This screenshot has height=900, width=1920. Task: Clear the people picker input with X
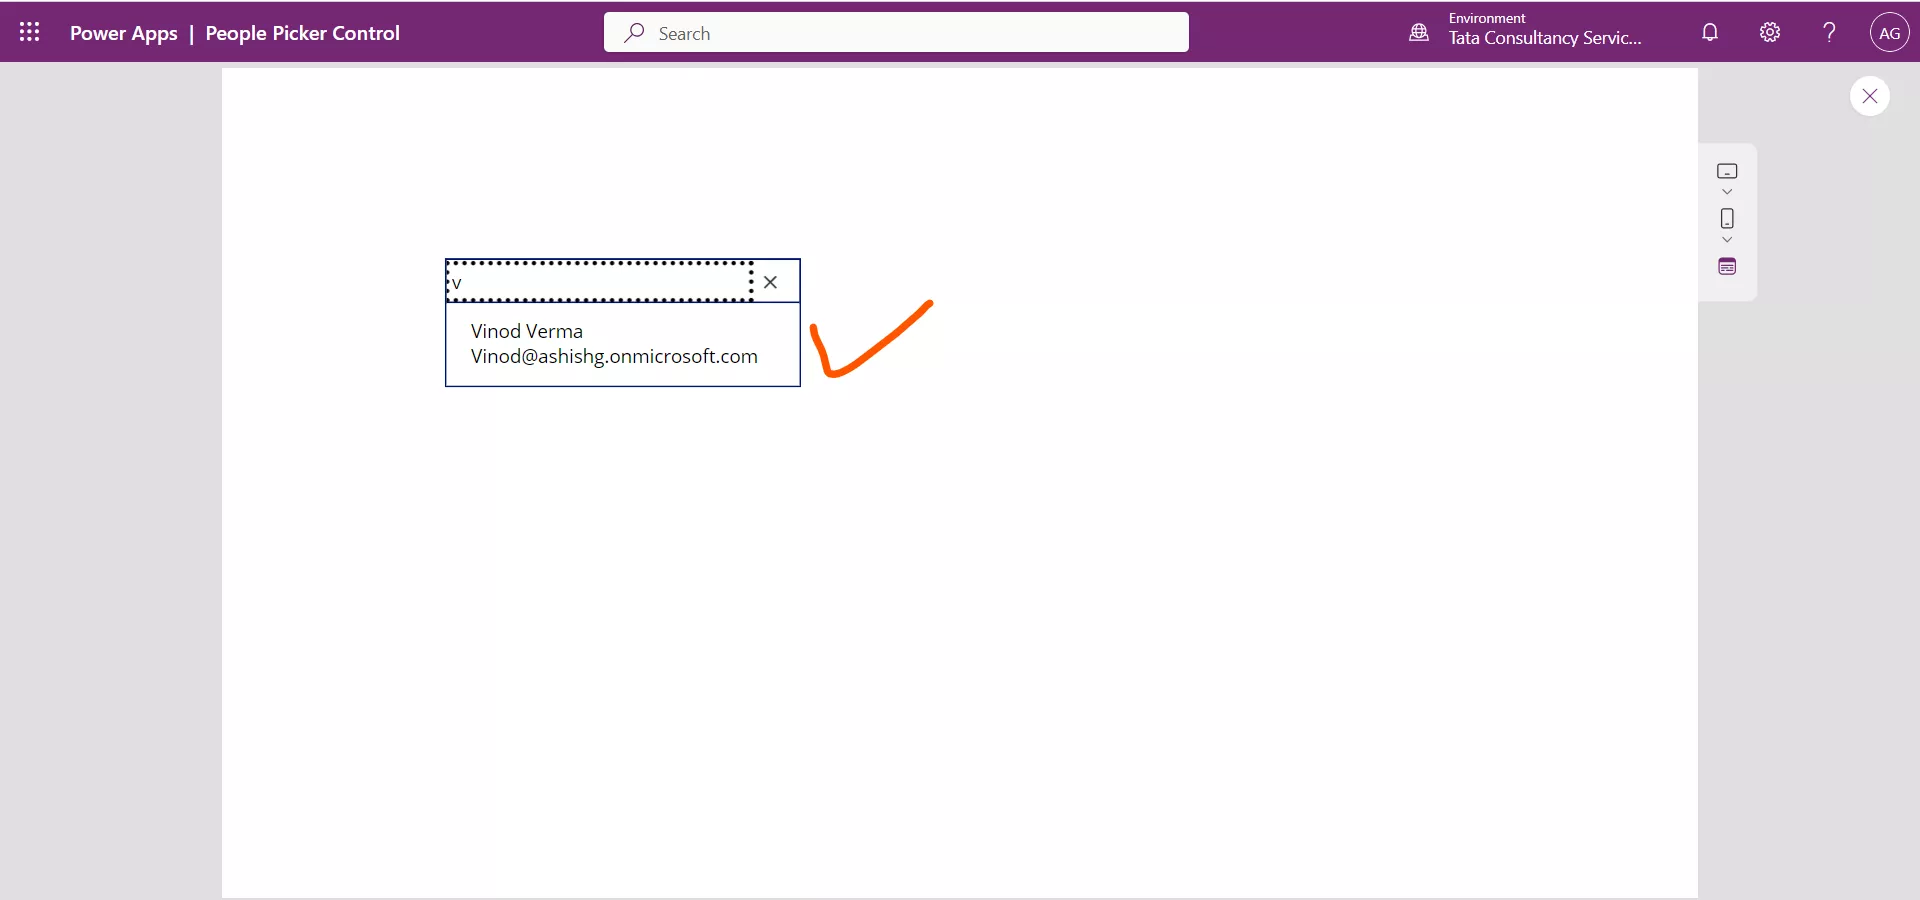[x=770, y=283]
